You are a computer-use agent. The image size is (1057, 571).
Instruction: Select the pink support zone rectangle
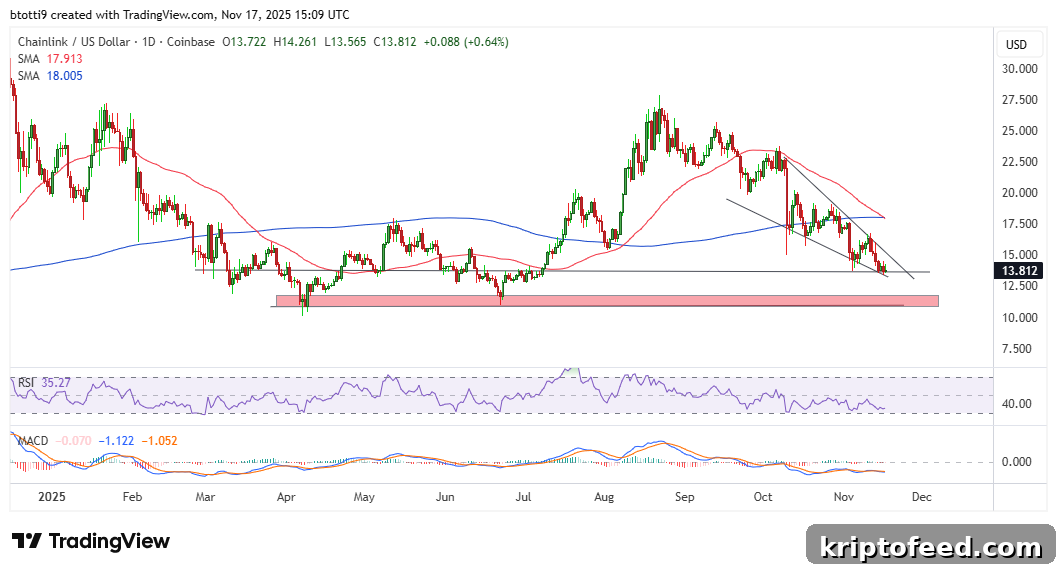coord(607,301)
